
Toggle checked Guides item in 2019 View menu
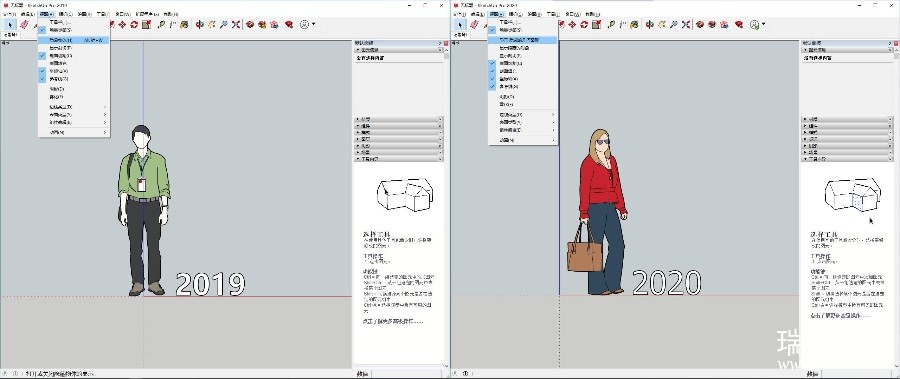(74, 79)
